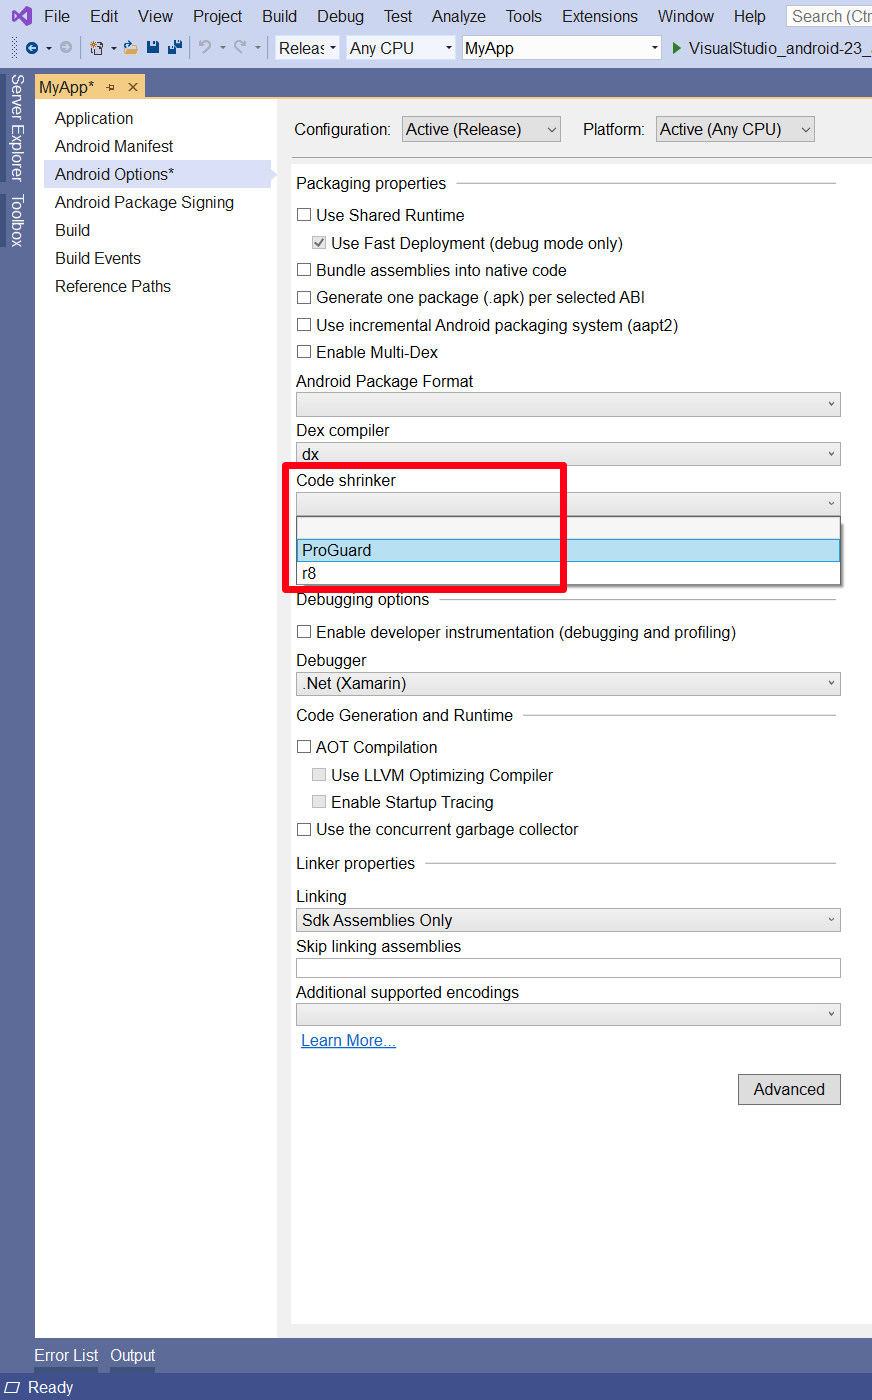Open the Help menu
Screen dimensions: 872x1400
click(x=749, y=16)
